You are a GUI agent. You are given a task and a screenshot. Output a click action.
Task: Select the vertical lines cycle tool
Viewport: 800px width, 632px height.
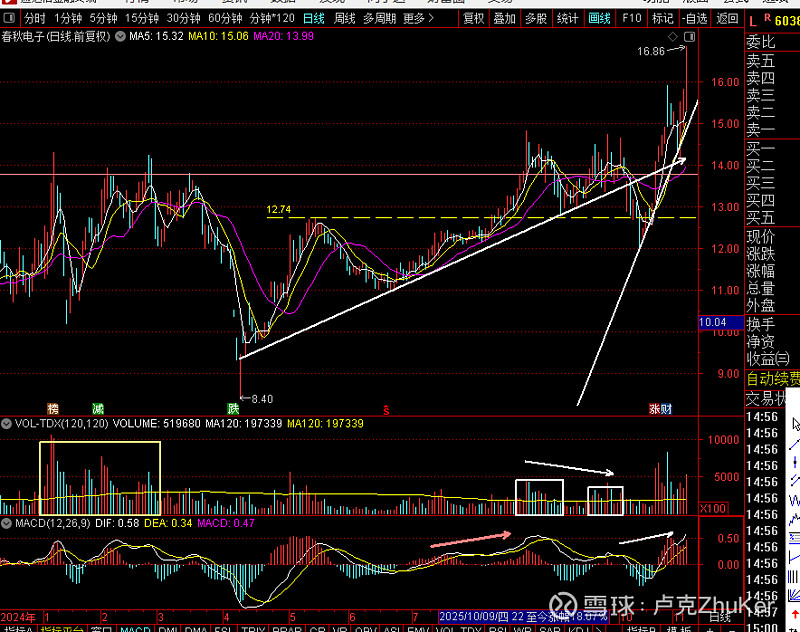(x=794, y=577)
